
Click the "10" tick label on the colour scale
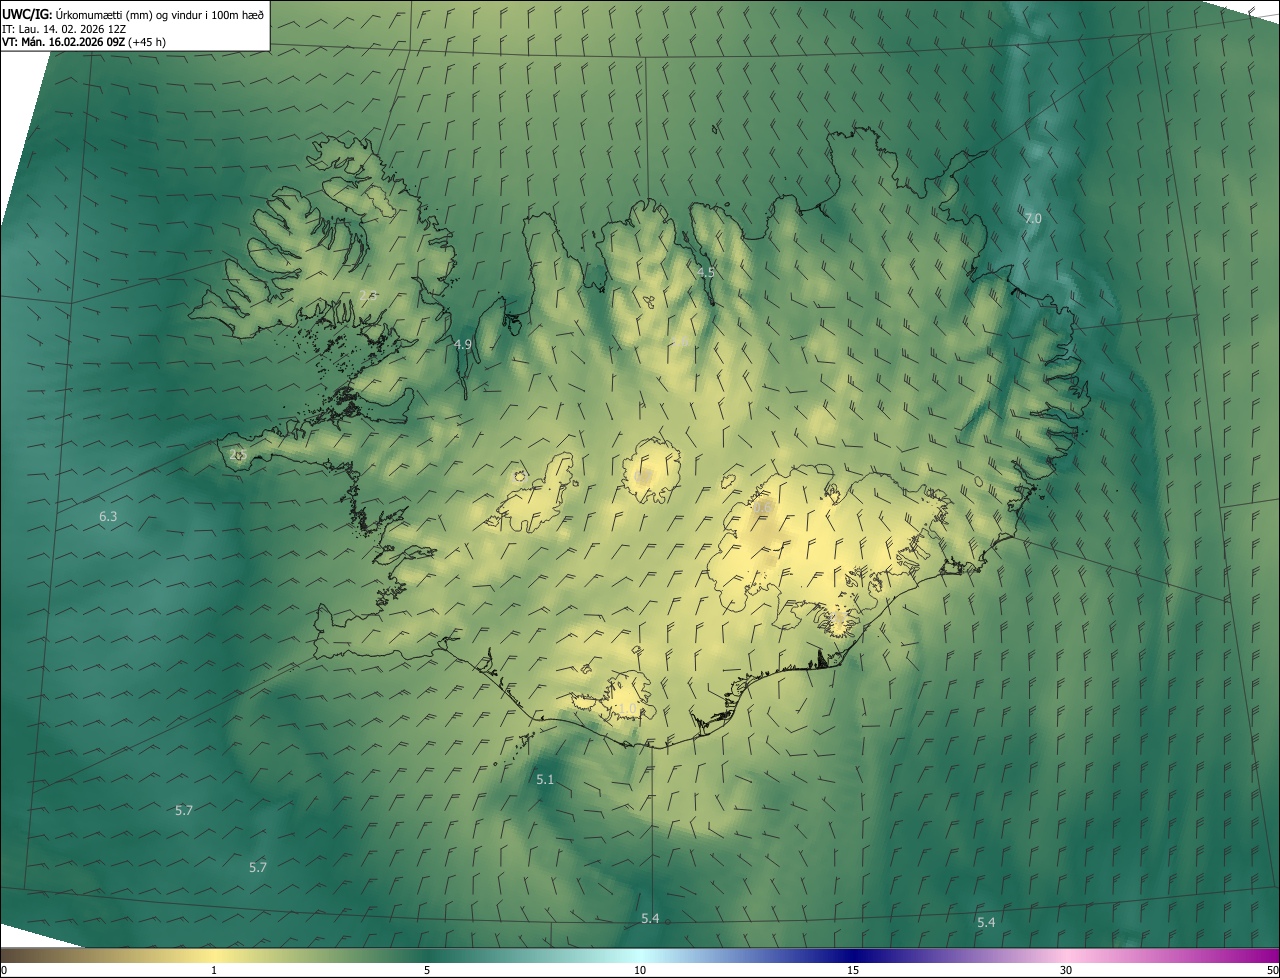[640, 970]
